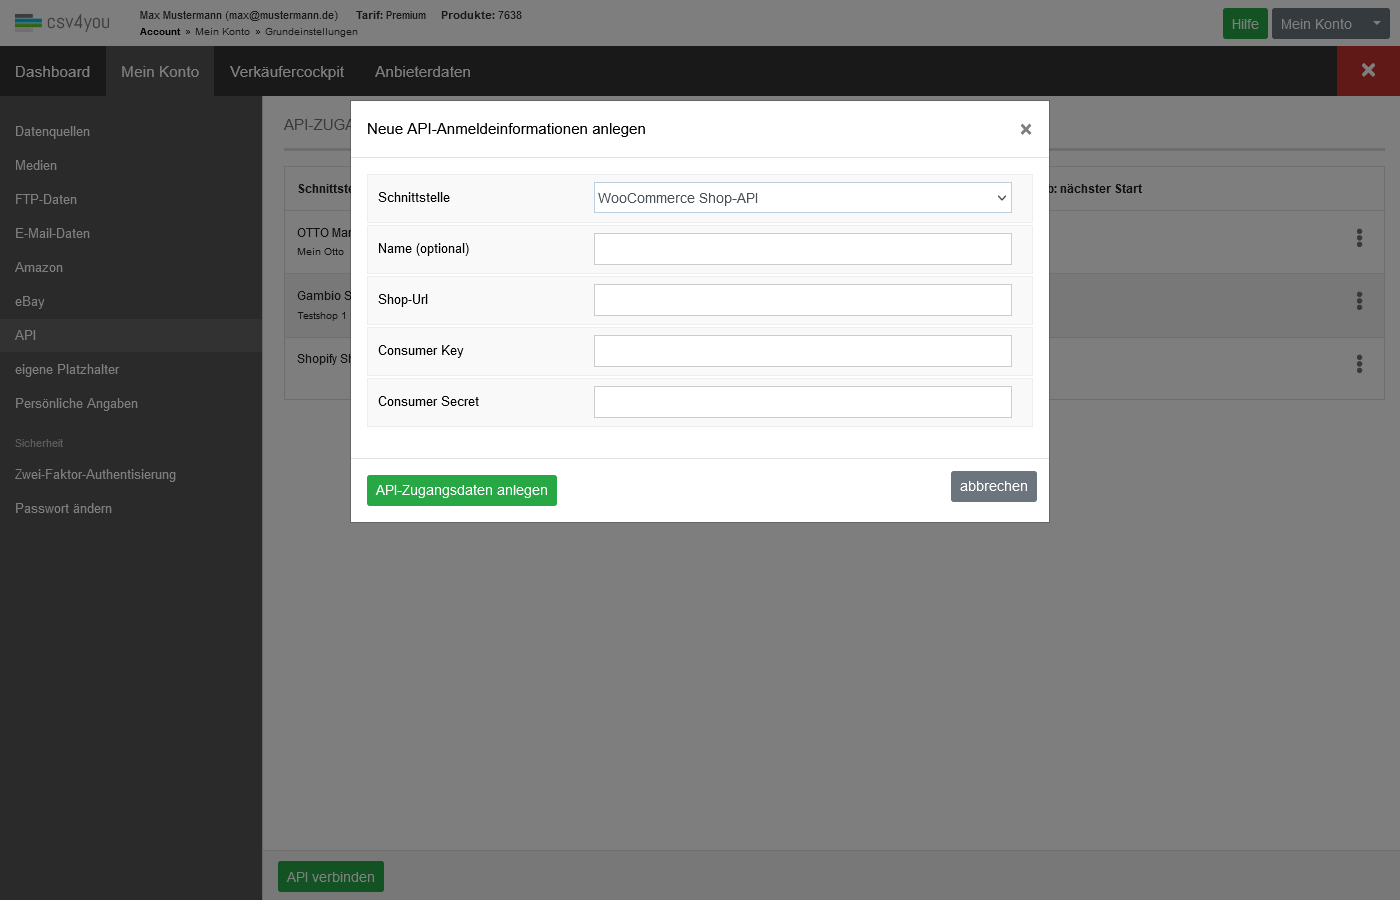
Task: Click the csv4you logo
Action: pos(62,22)
